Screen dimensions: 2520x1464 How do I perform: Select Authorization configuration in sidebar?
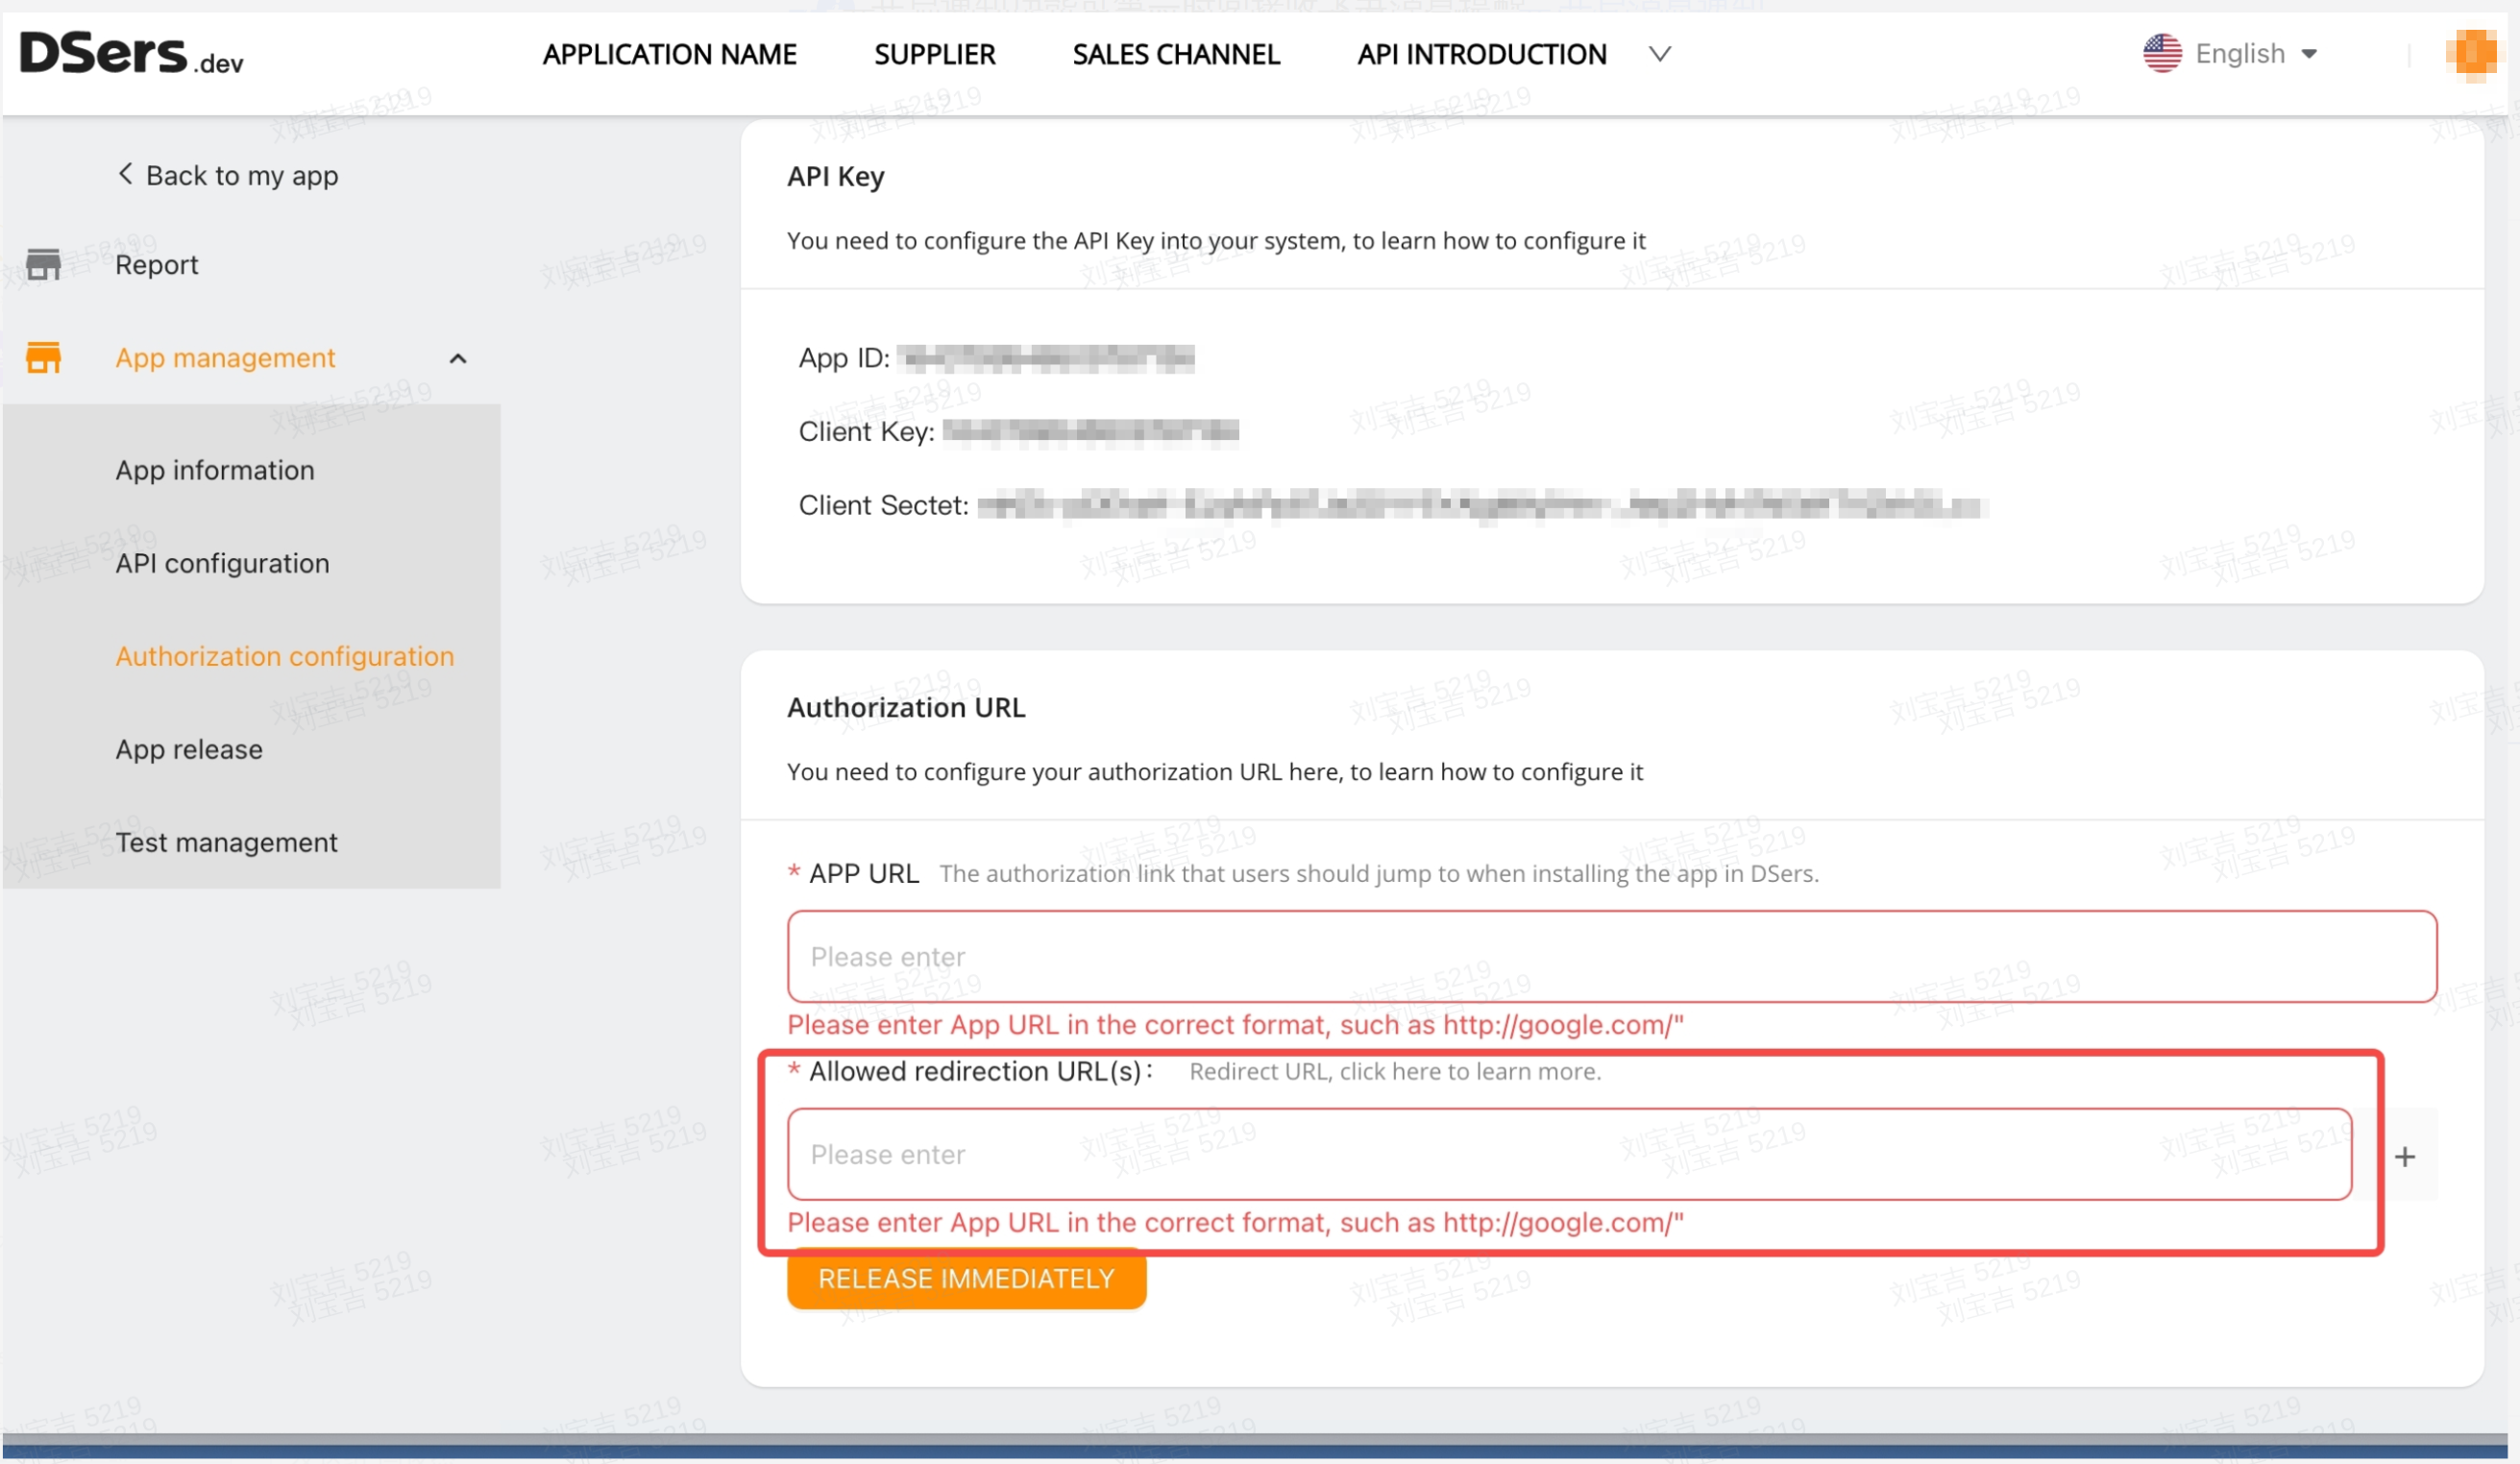(x=283, y=656)
